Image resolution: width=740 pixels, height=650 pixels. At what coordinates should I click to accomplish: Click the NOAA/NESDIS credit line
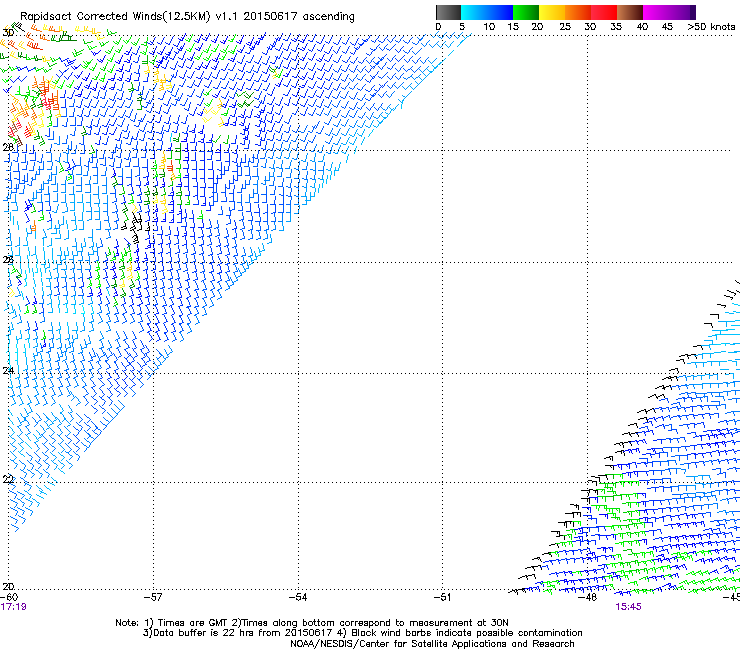click(432, 644)
